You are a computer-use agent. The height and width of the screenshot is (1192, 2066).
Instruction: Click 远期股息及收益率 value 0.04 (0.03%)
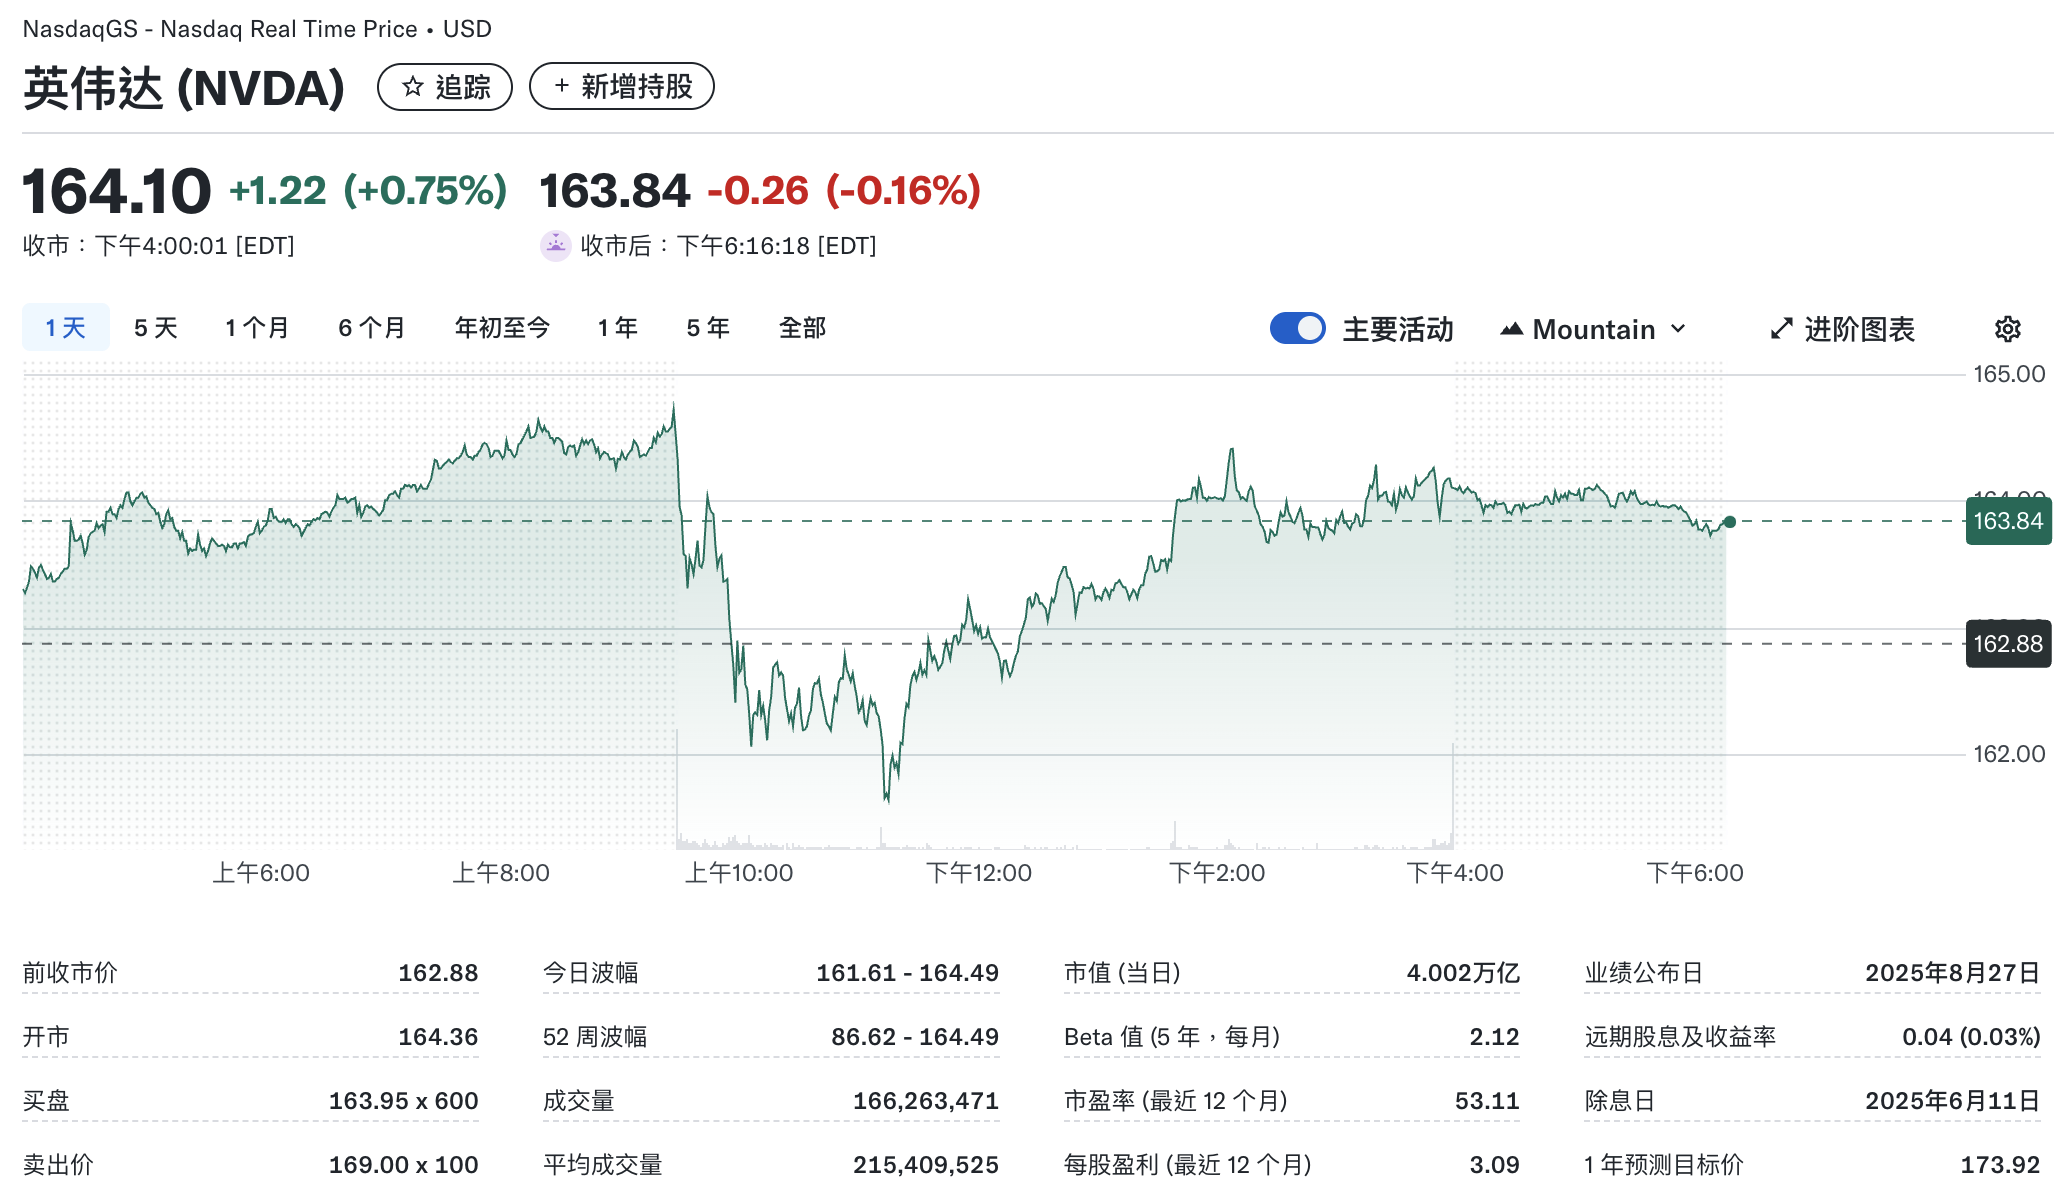[1971, 1037]
